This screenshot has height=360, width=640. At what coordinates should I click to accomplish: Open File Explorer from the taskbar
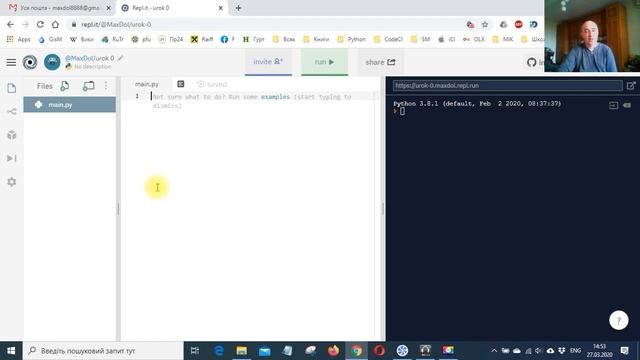242,351
